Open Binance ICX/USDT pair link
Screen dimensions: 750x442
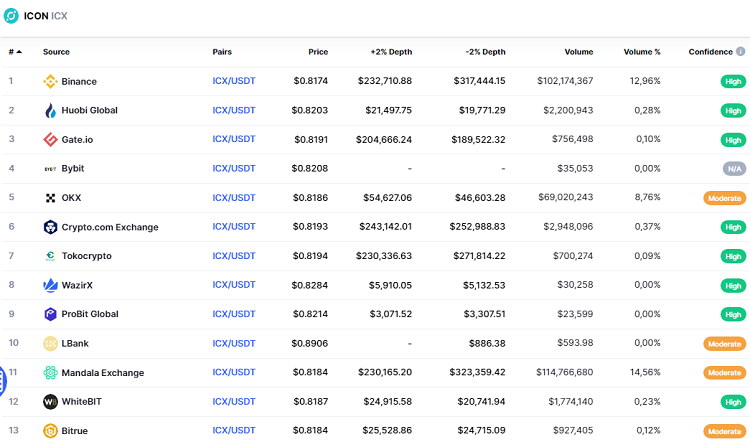234,81
